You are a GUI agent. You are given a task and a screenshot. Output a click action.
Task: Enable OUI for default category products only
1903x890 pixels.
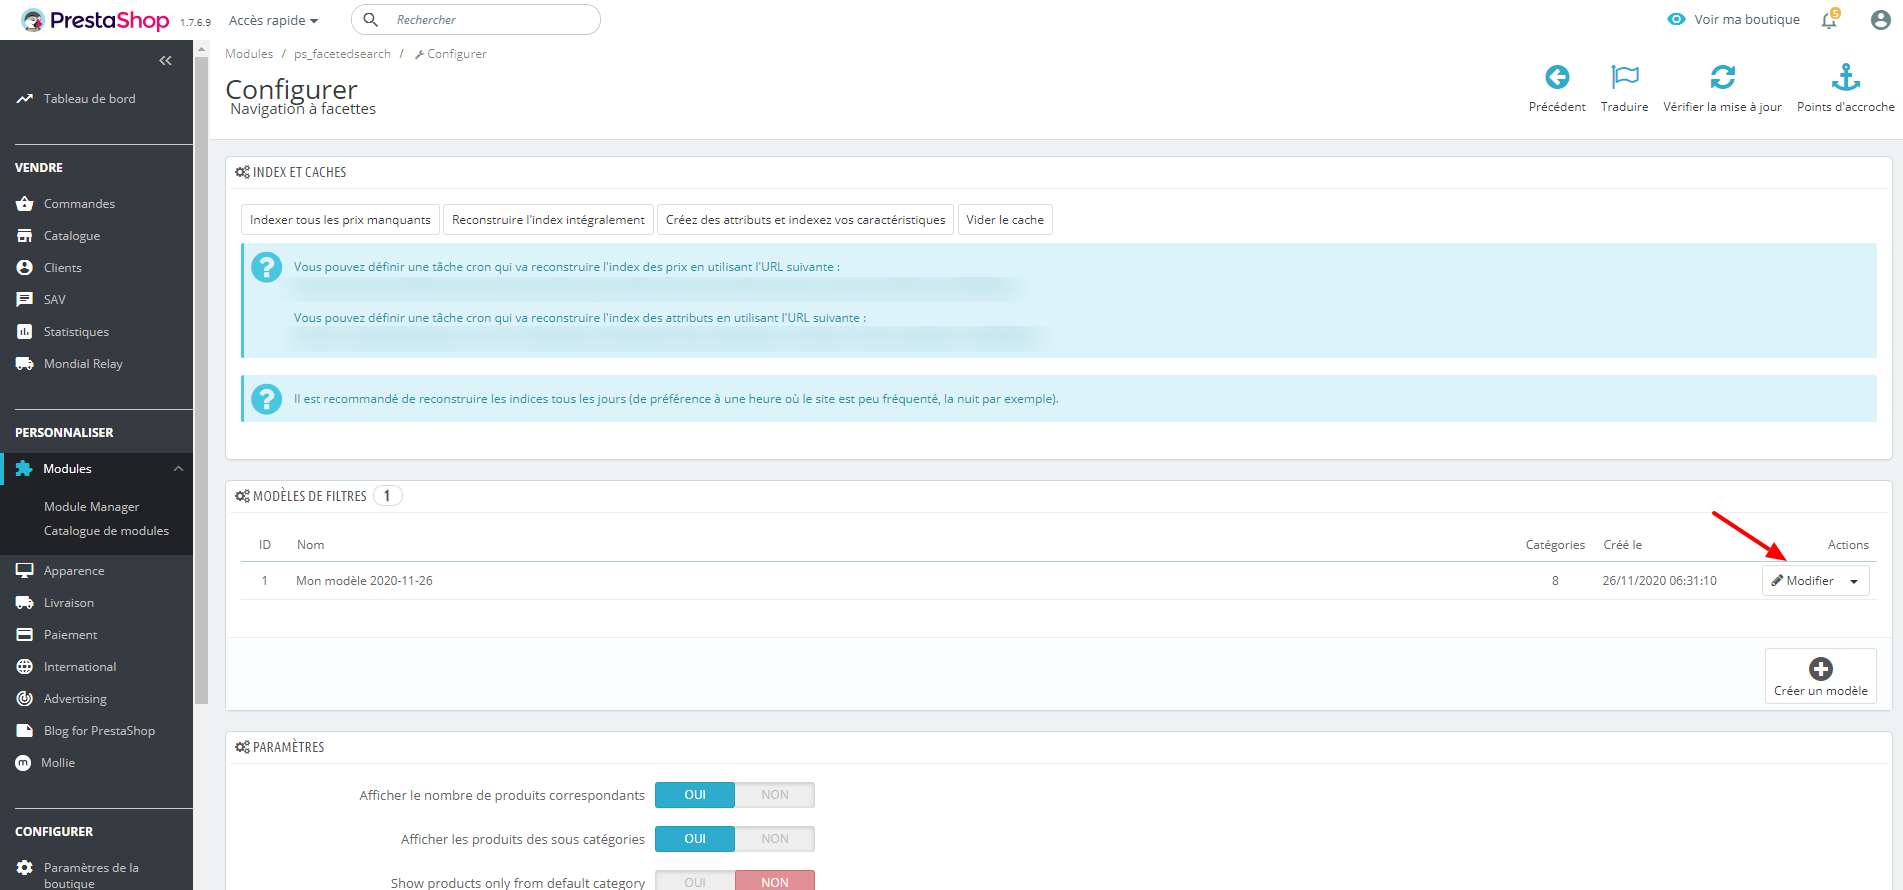pyautogui.click(x=695, y=882)
